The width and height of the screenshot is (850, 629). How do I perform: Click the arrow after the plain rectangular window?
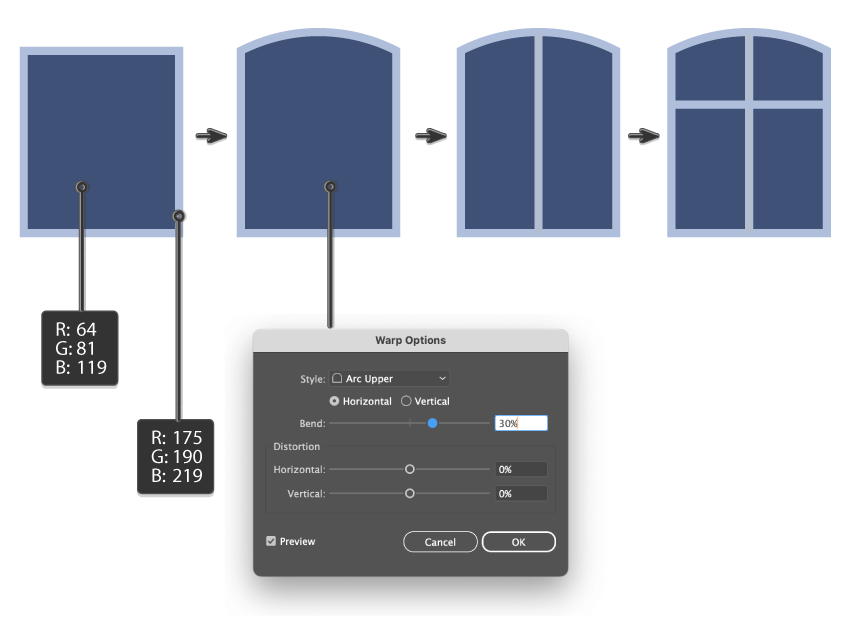click(x=211, y=136)
